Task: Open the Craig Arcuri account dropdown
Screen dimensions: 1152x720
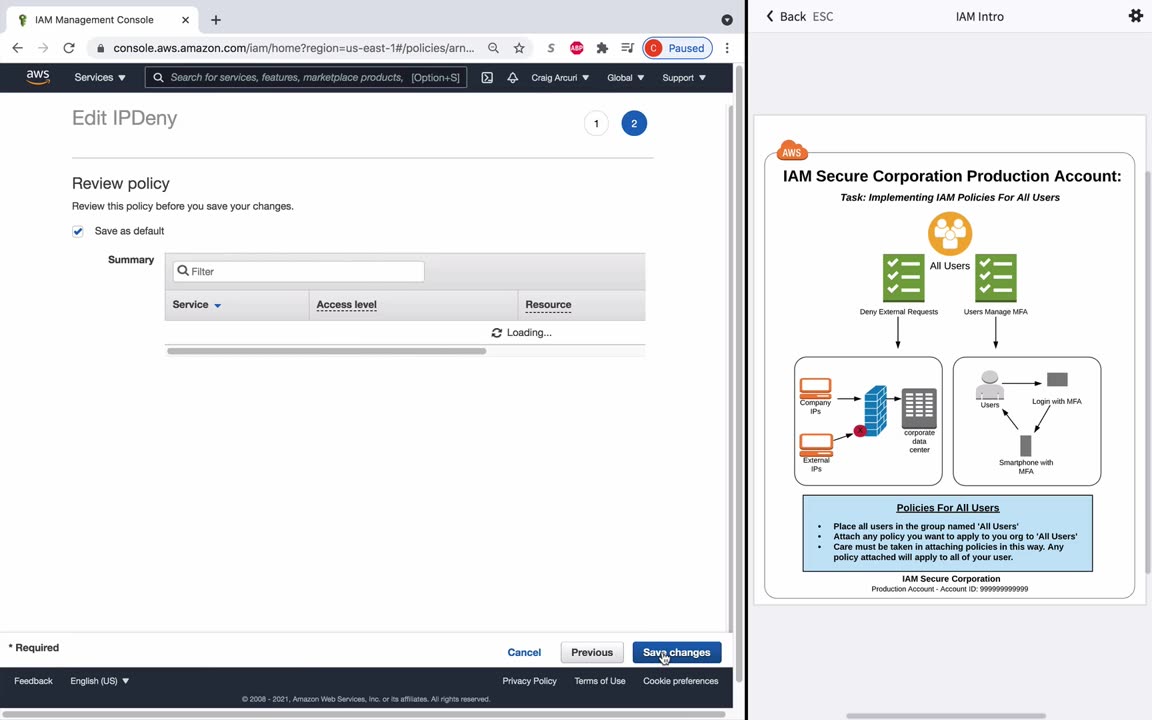Action: click(x=560, y=77)
